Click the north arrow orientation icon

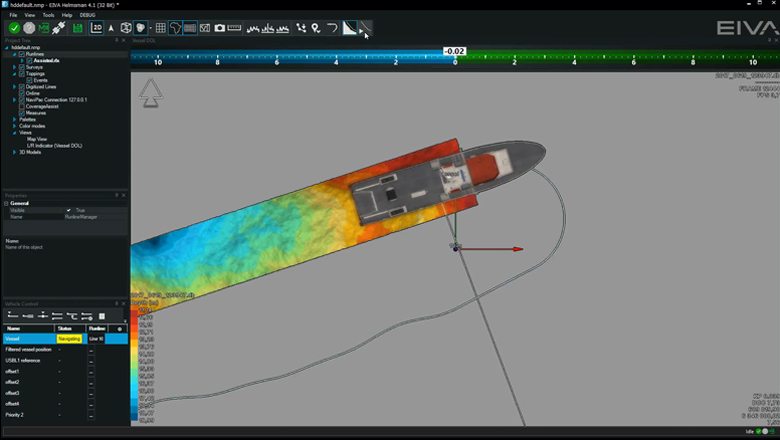pos(111,28)
